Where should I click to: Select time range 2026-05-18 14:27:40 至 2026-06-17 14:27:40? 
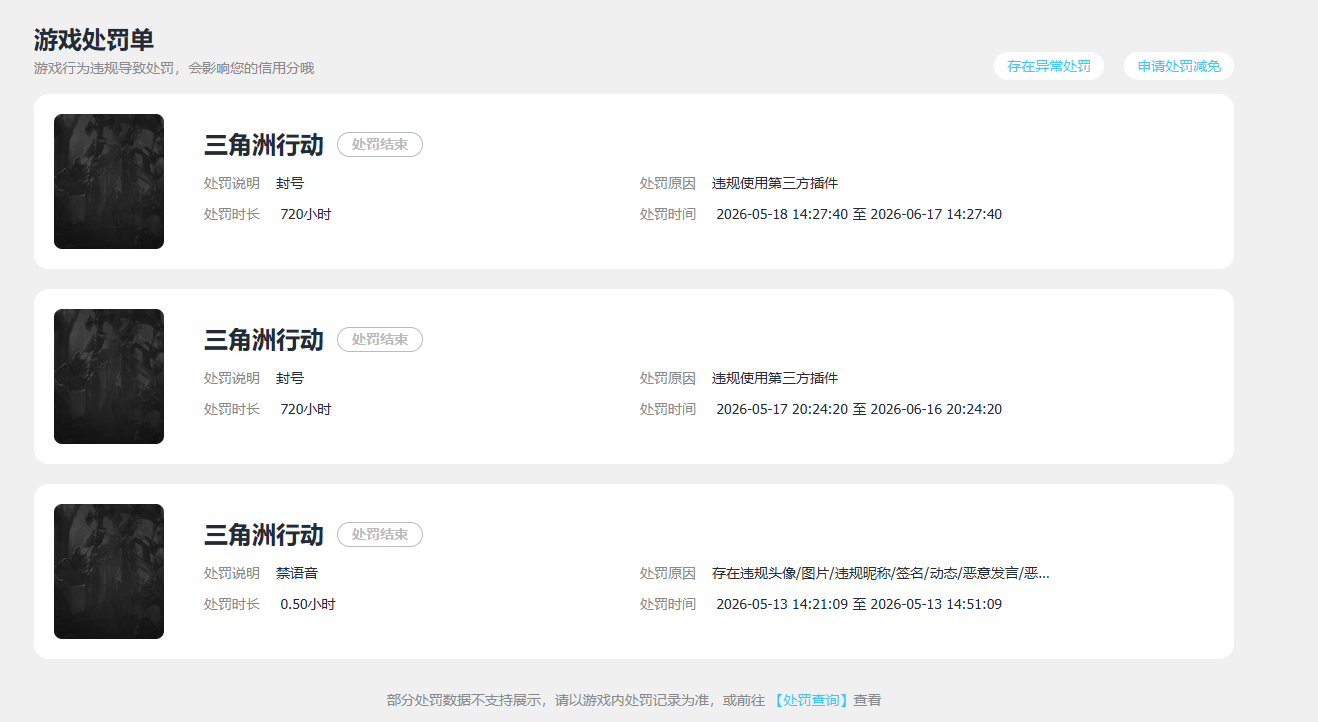(x=859, y=214)
